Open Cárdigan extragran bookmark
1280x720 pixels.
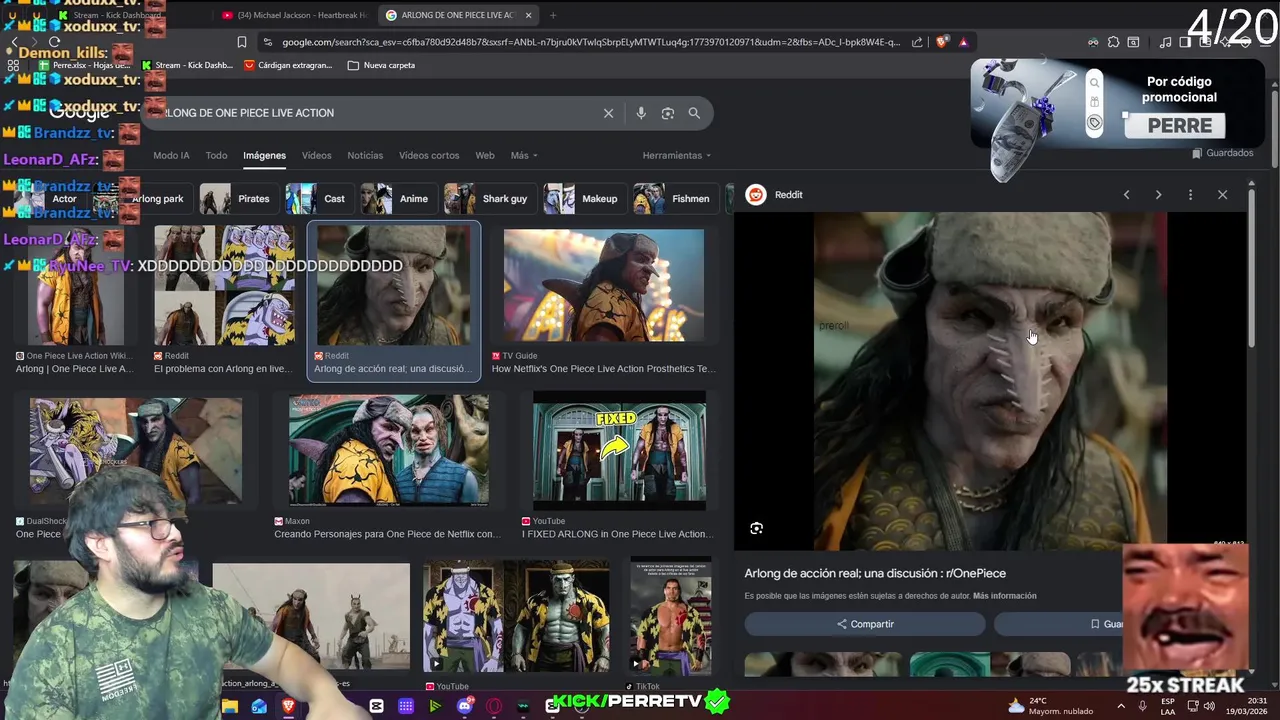click(288, 65)
